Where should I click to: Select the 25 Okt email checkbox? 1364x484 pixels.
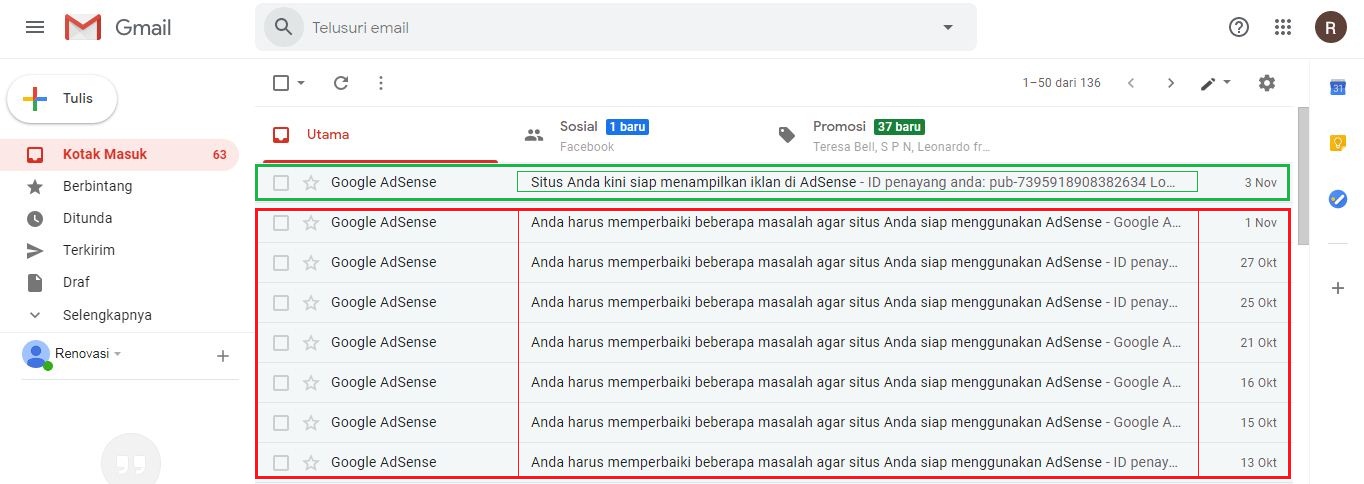(x=281, y=302)
